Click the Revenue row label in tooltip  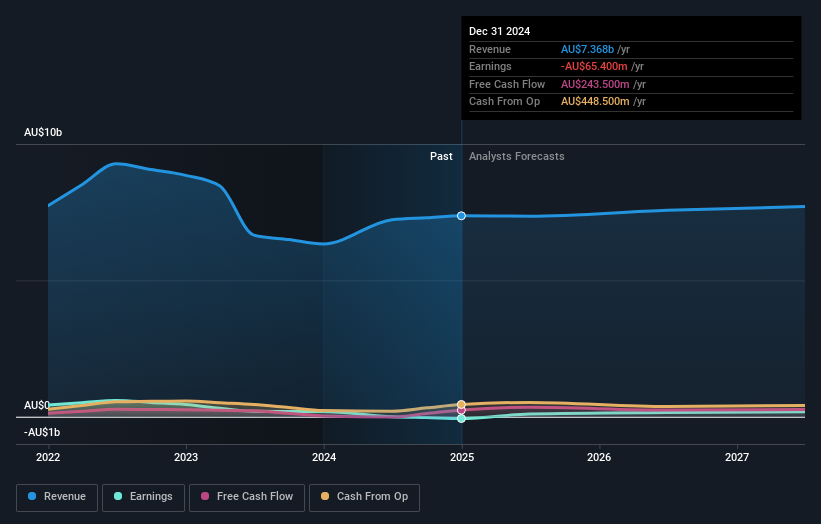coord(490,49)
